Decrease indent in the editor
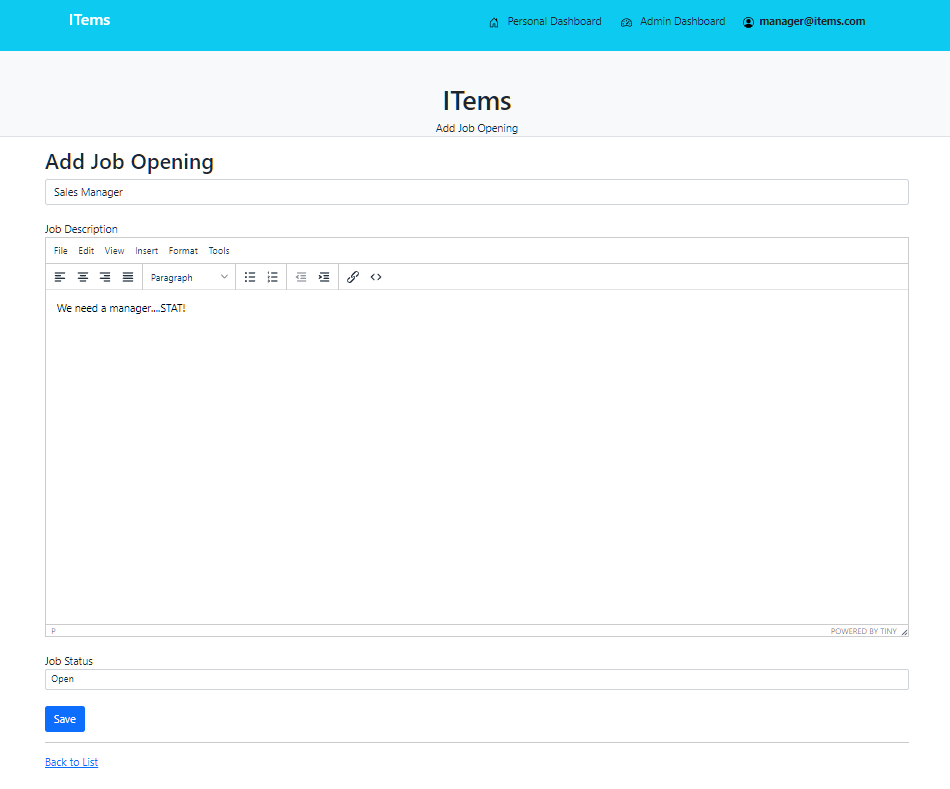Screen dimensions: 950x789 click(301, 277)
